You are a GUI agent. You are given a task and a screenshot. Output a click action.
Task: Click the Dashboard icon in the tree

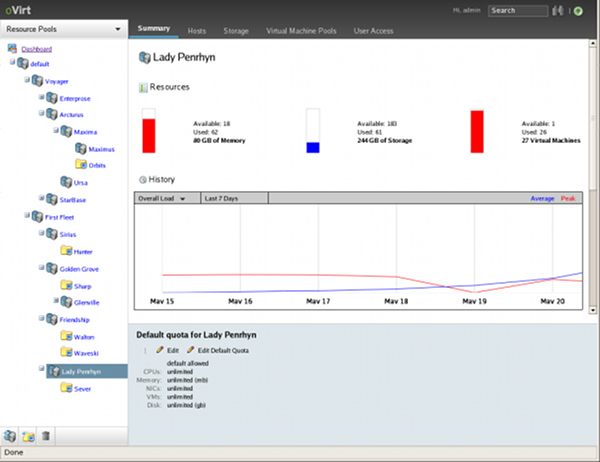point(13,48)
